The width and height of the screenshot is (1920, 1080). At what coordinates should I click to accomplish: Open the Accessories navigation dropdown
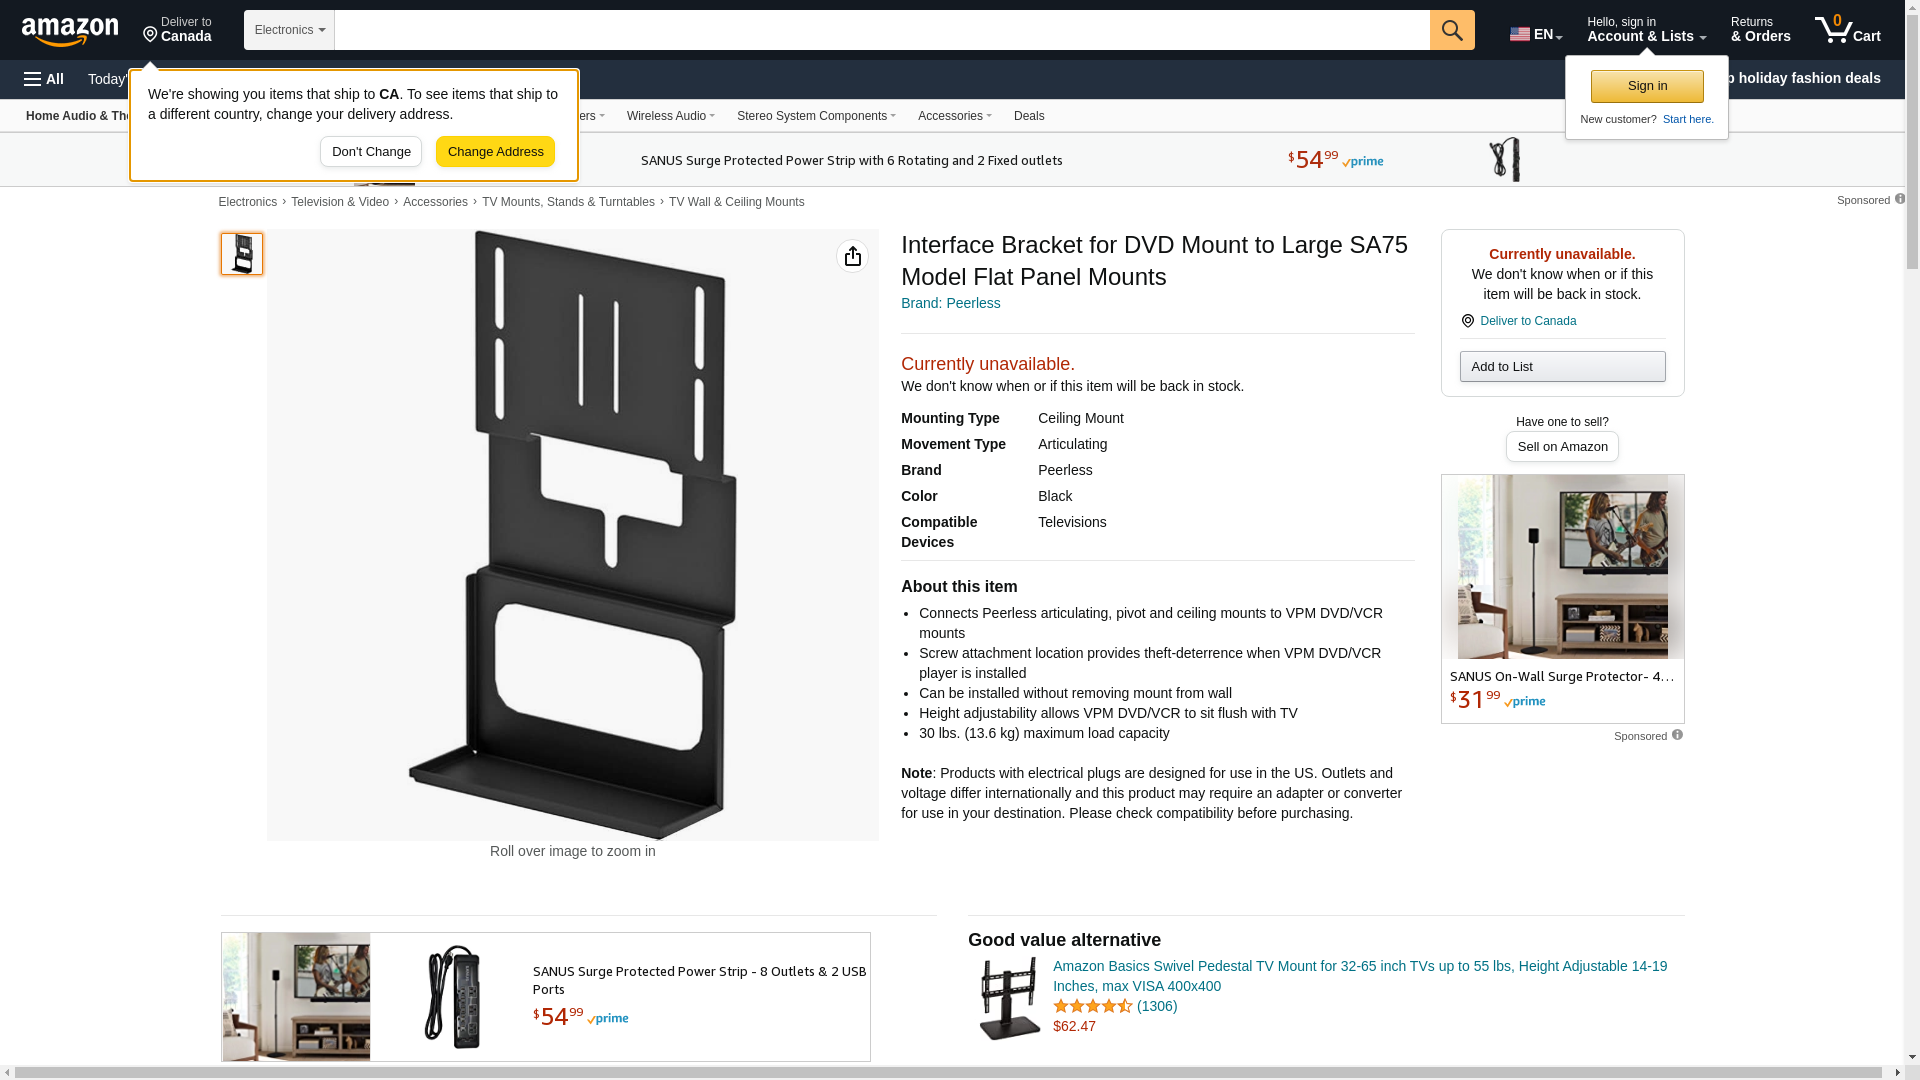point(954,116)
